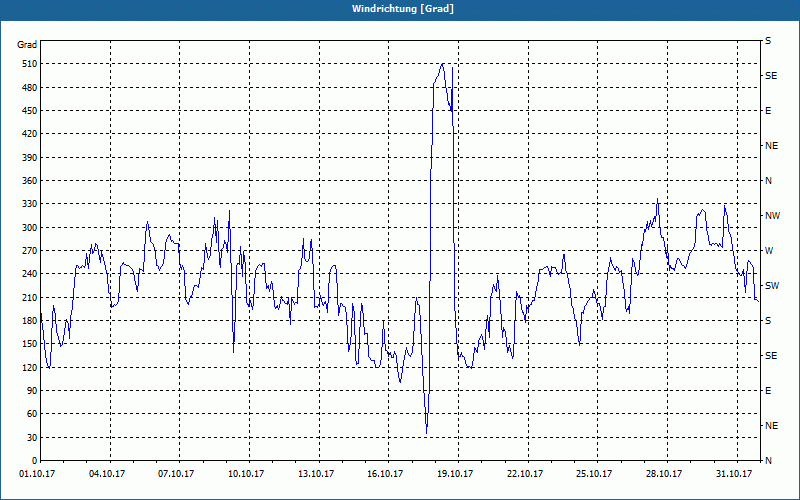Select the 510 y-axis value
Screen dimensions: 800x500
[x=30, y=64]
